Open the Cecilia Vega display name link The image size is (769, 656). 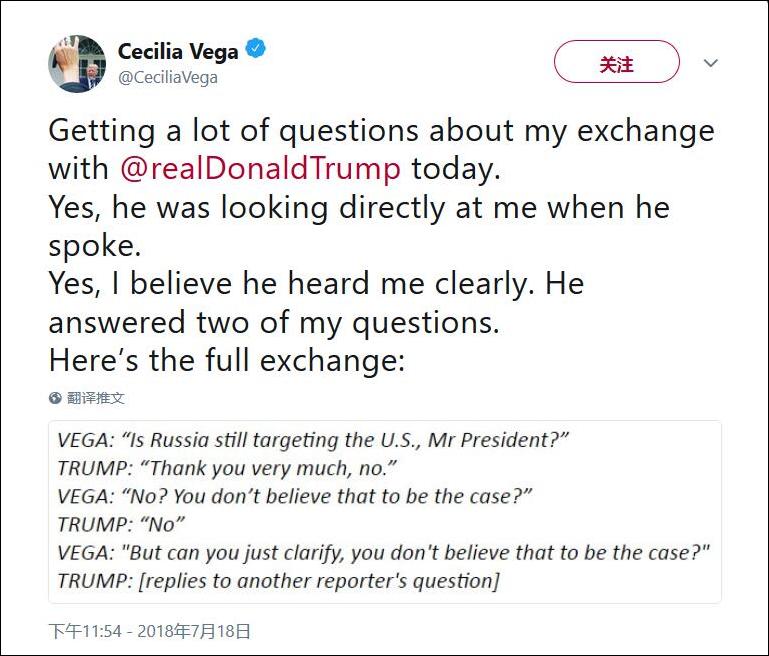[x=179, y=50]
